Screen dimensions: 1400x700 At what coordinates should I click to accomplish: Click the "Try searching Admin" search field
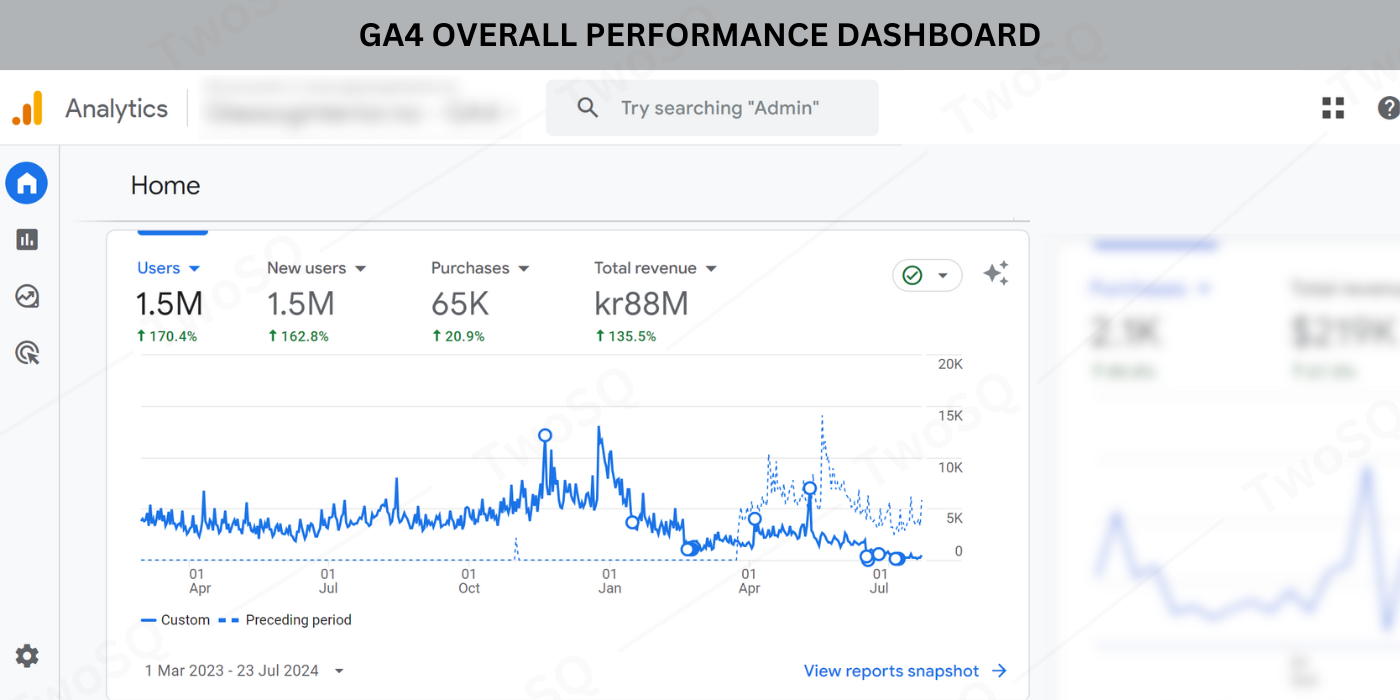coord(720,108)
